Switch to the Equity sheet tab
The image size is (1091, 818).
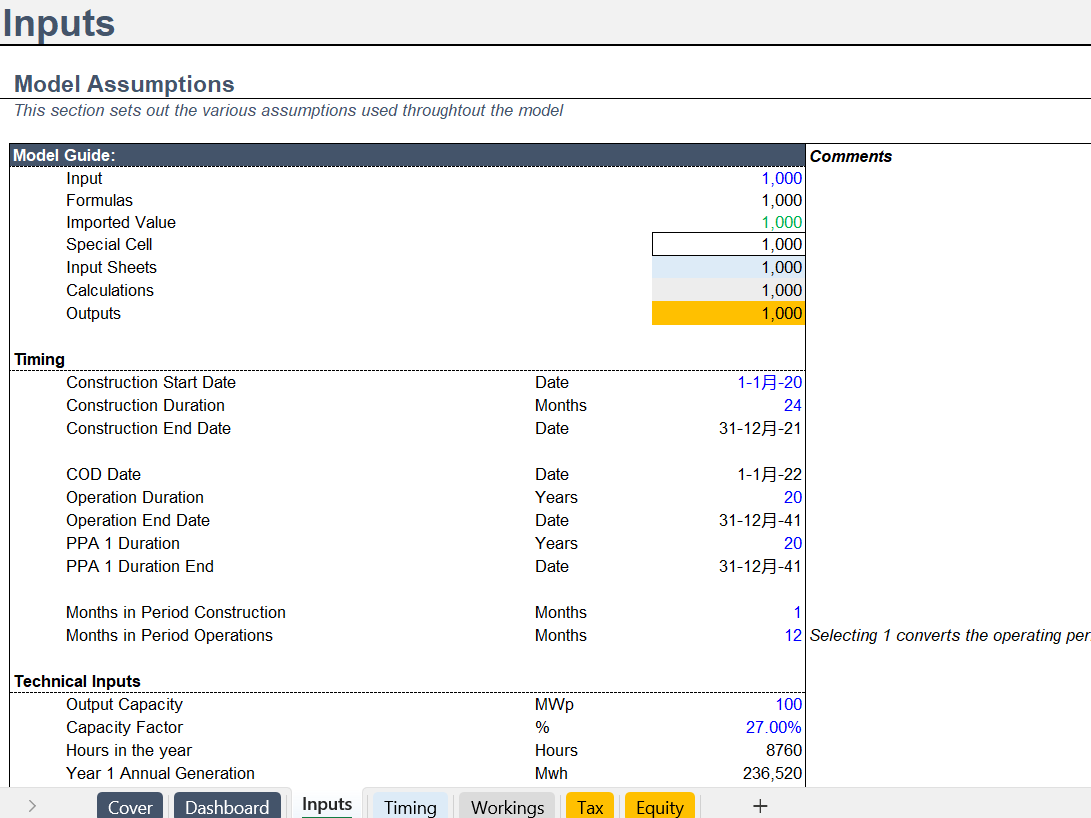point(659,807)
